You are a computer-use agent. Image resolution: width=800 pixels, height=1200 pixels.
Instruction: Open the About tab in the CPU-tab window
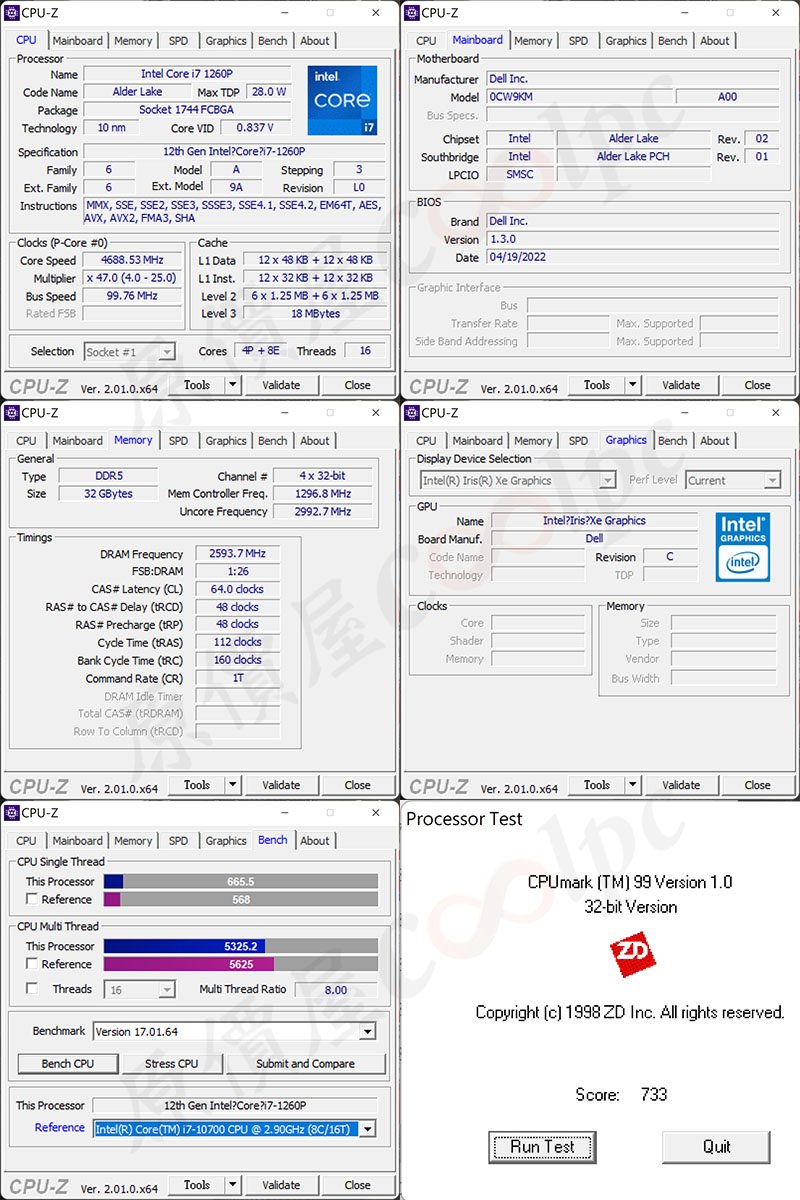(x=315, y=41)
